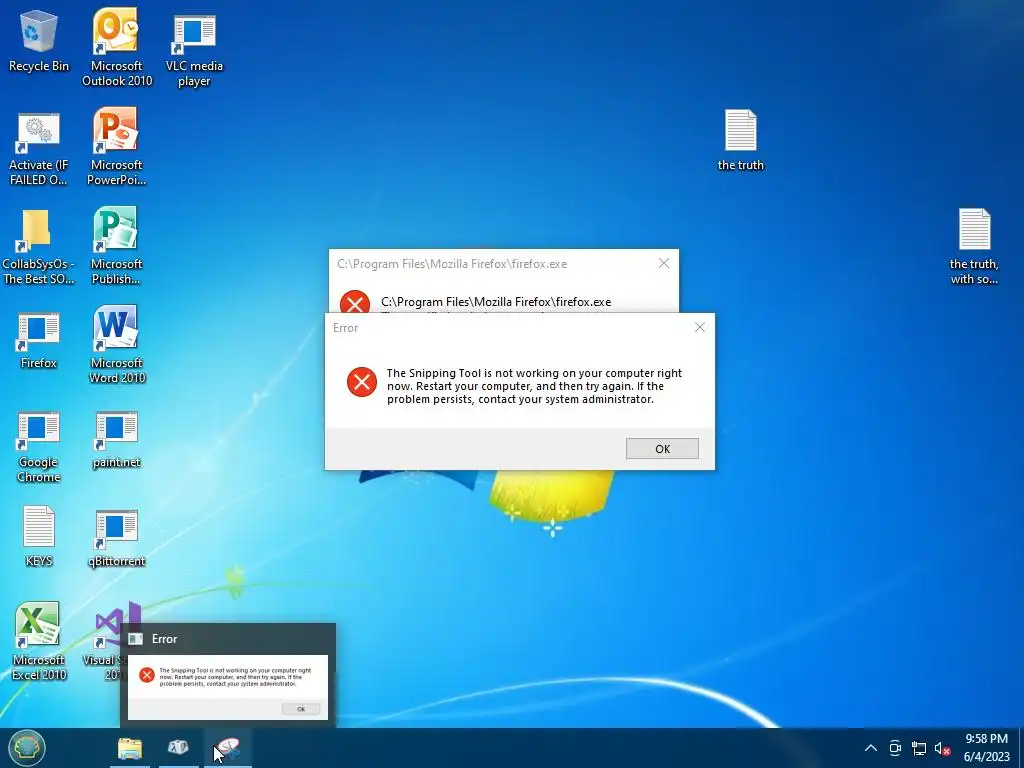Click the Start orb button

coord(27,748)
